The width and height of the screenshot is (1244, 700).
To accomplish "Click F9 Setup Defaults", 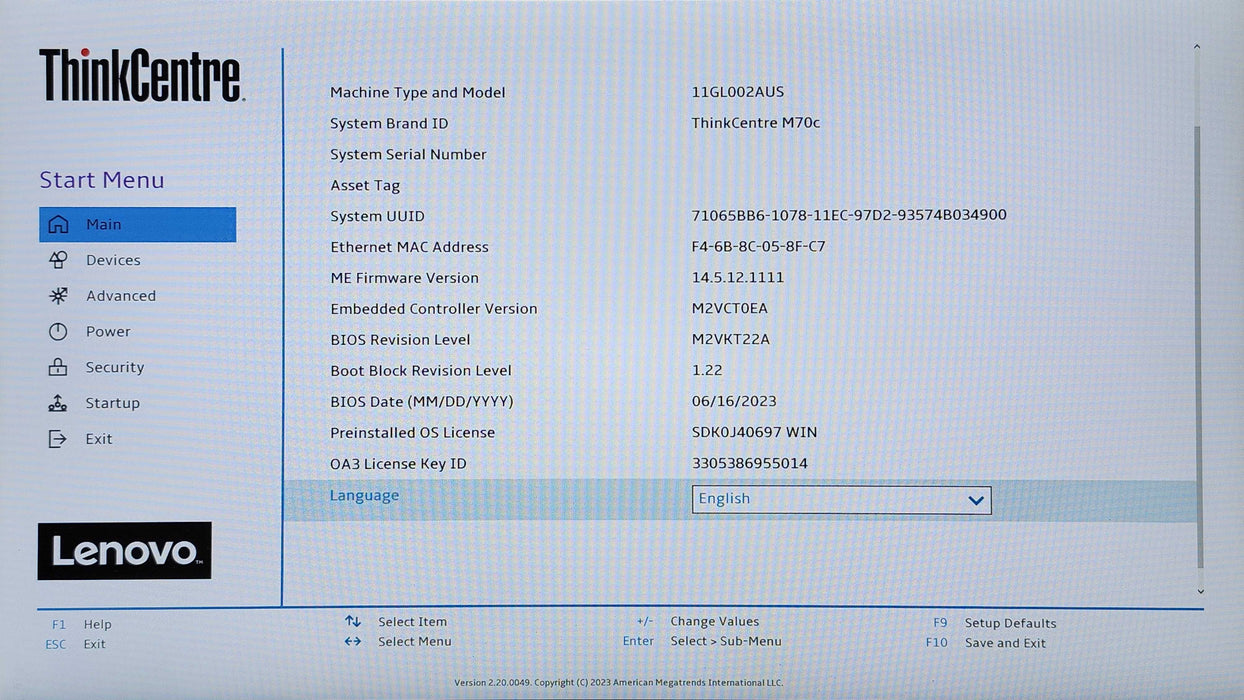I will (995, 623).
